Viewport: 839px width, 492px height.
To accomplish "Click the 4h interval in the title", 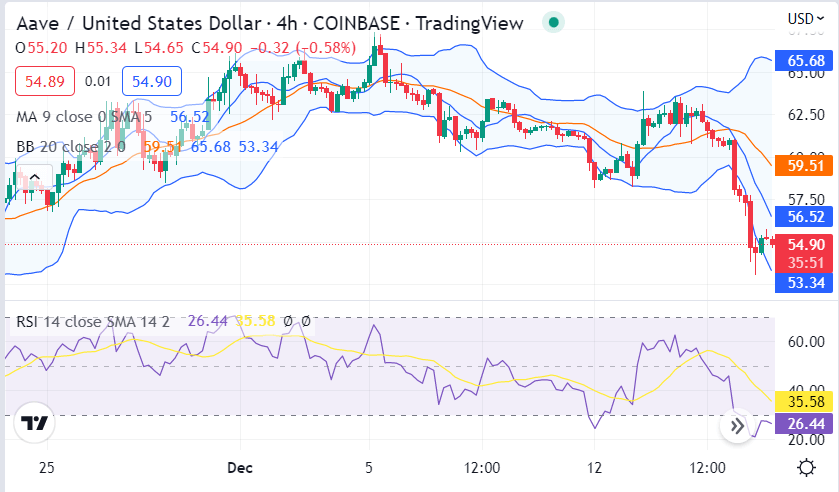I will 287,23.
